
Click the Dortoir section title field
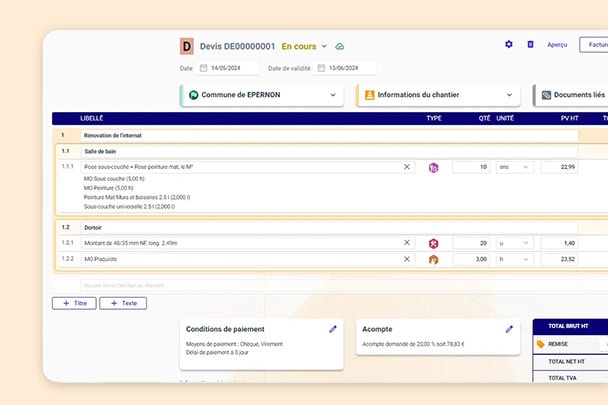coord(329,228)
